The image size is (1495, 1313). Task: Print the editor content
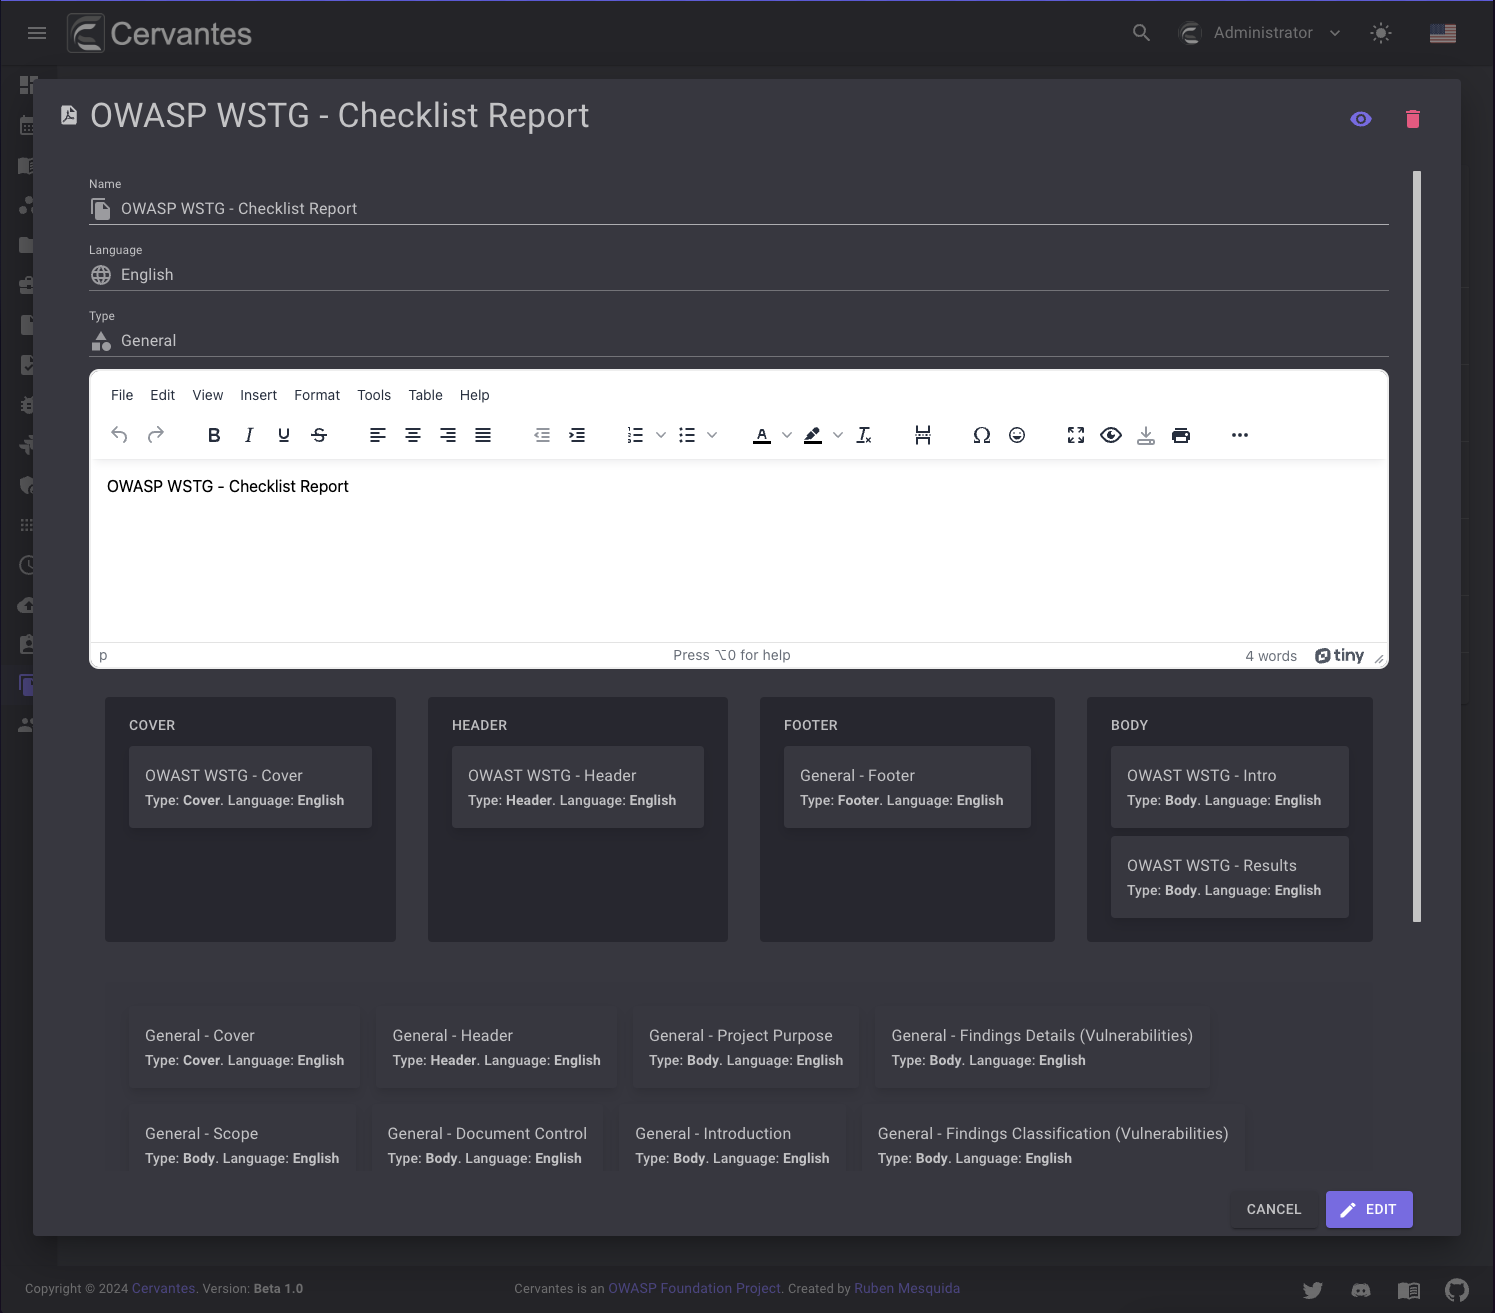pos(1181,435)
